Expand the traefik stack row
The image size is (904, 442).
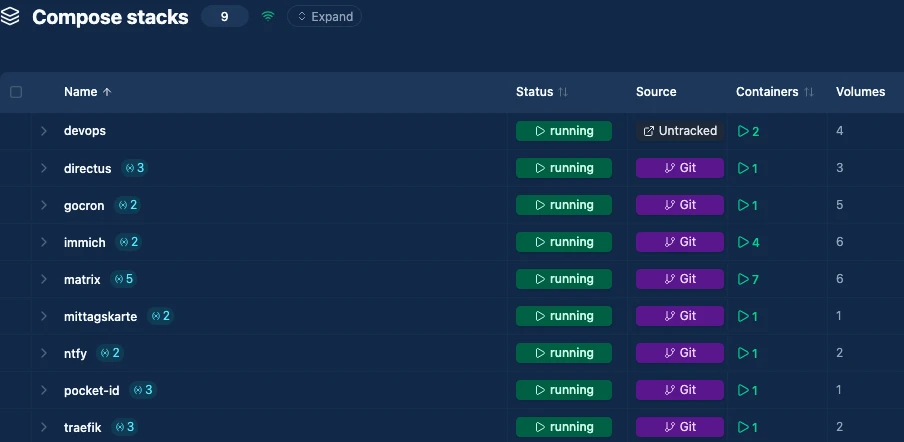pos(44,427)
